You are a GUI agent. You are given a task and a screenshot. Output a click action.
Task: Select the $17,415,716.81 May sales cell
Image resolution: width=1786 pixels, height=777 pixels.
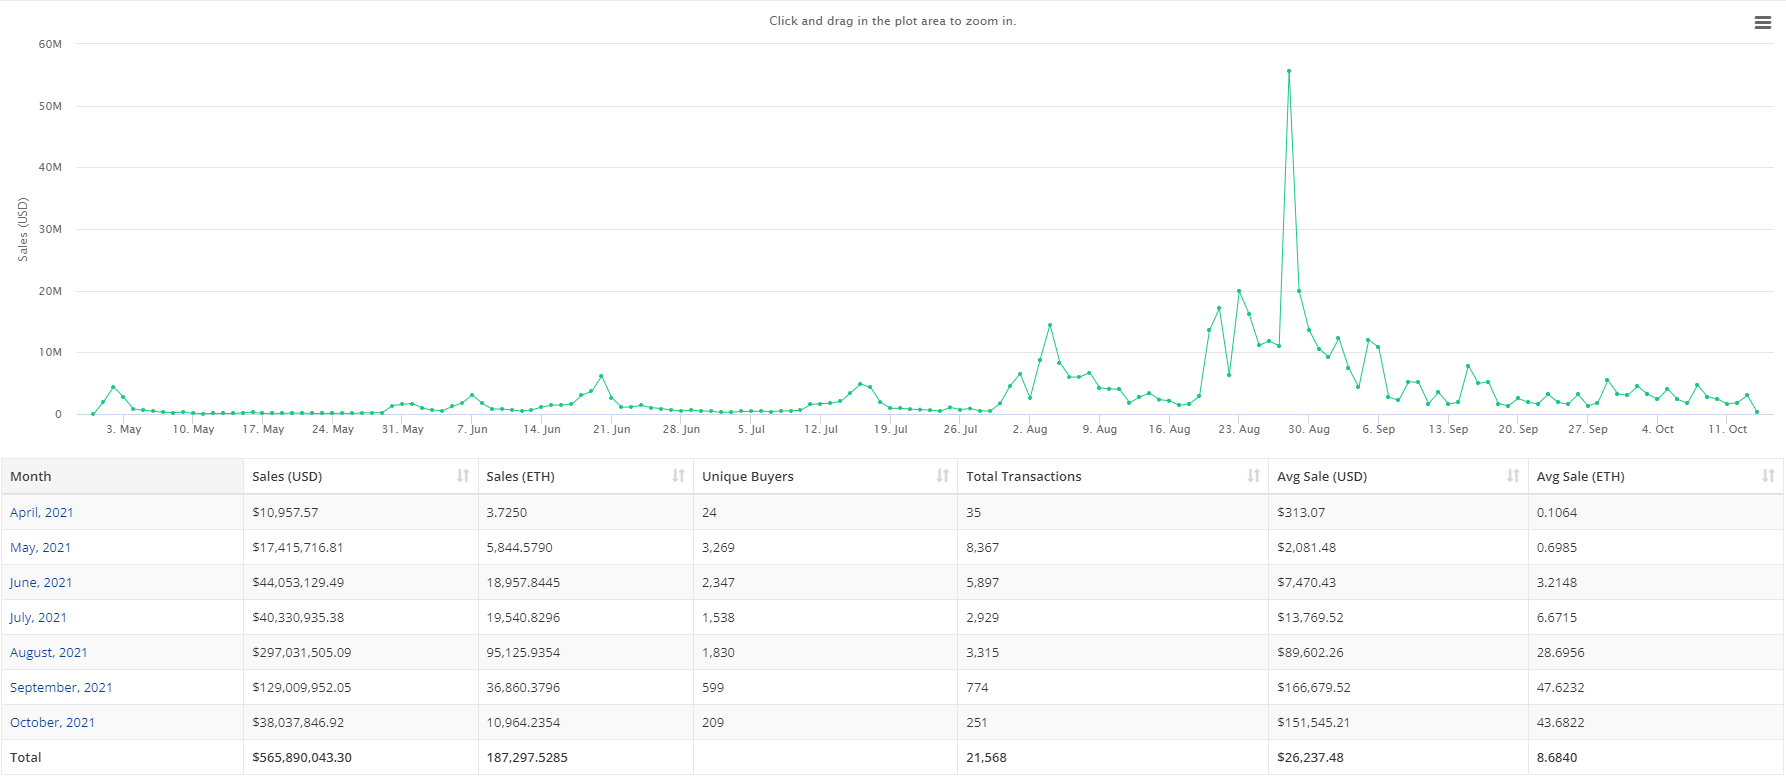[x=361, y=547]
